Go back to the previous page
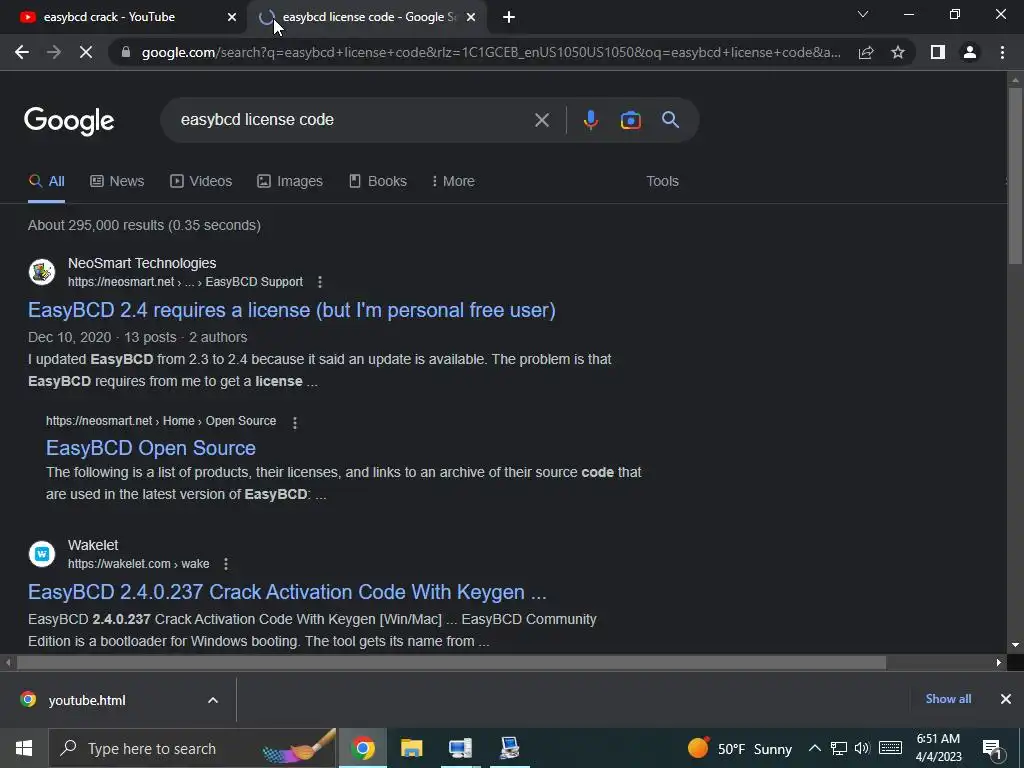The width and height of the screenshot is (1024, 768). [22, 52]
